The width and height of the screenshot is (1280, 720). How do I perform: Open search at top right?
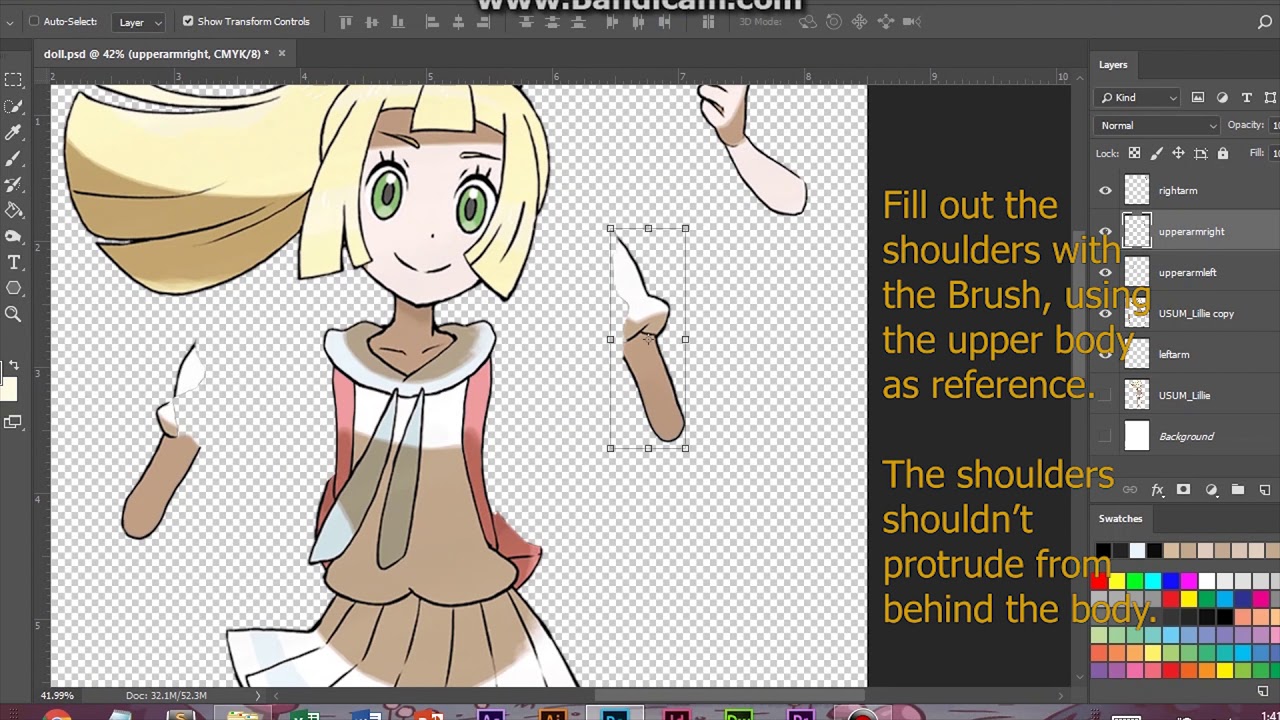pos(1265,21)
